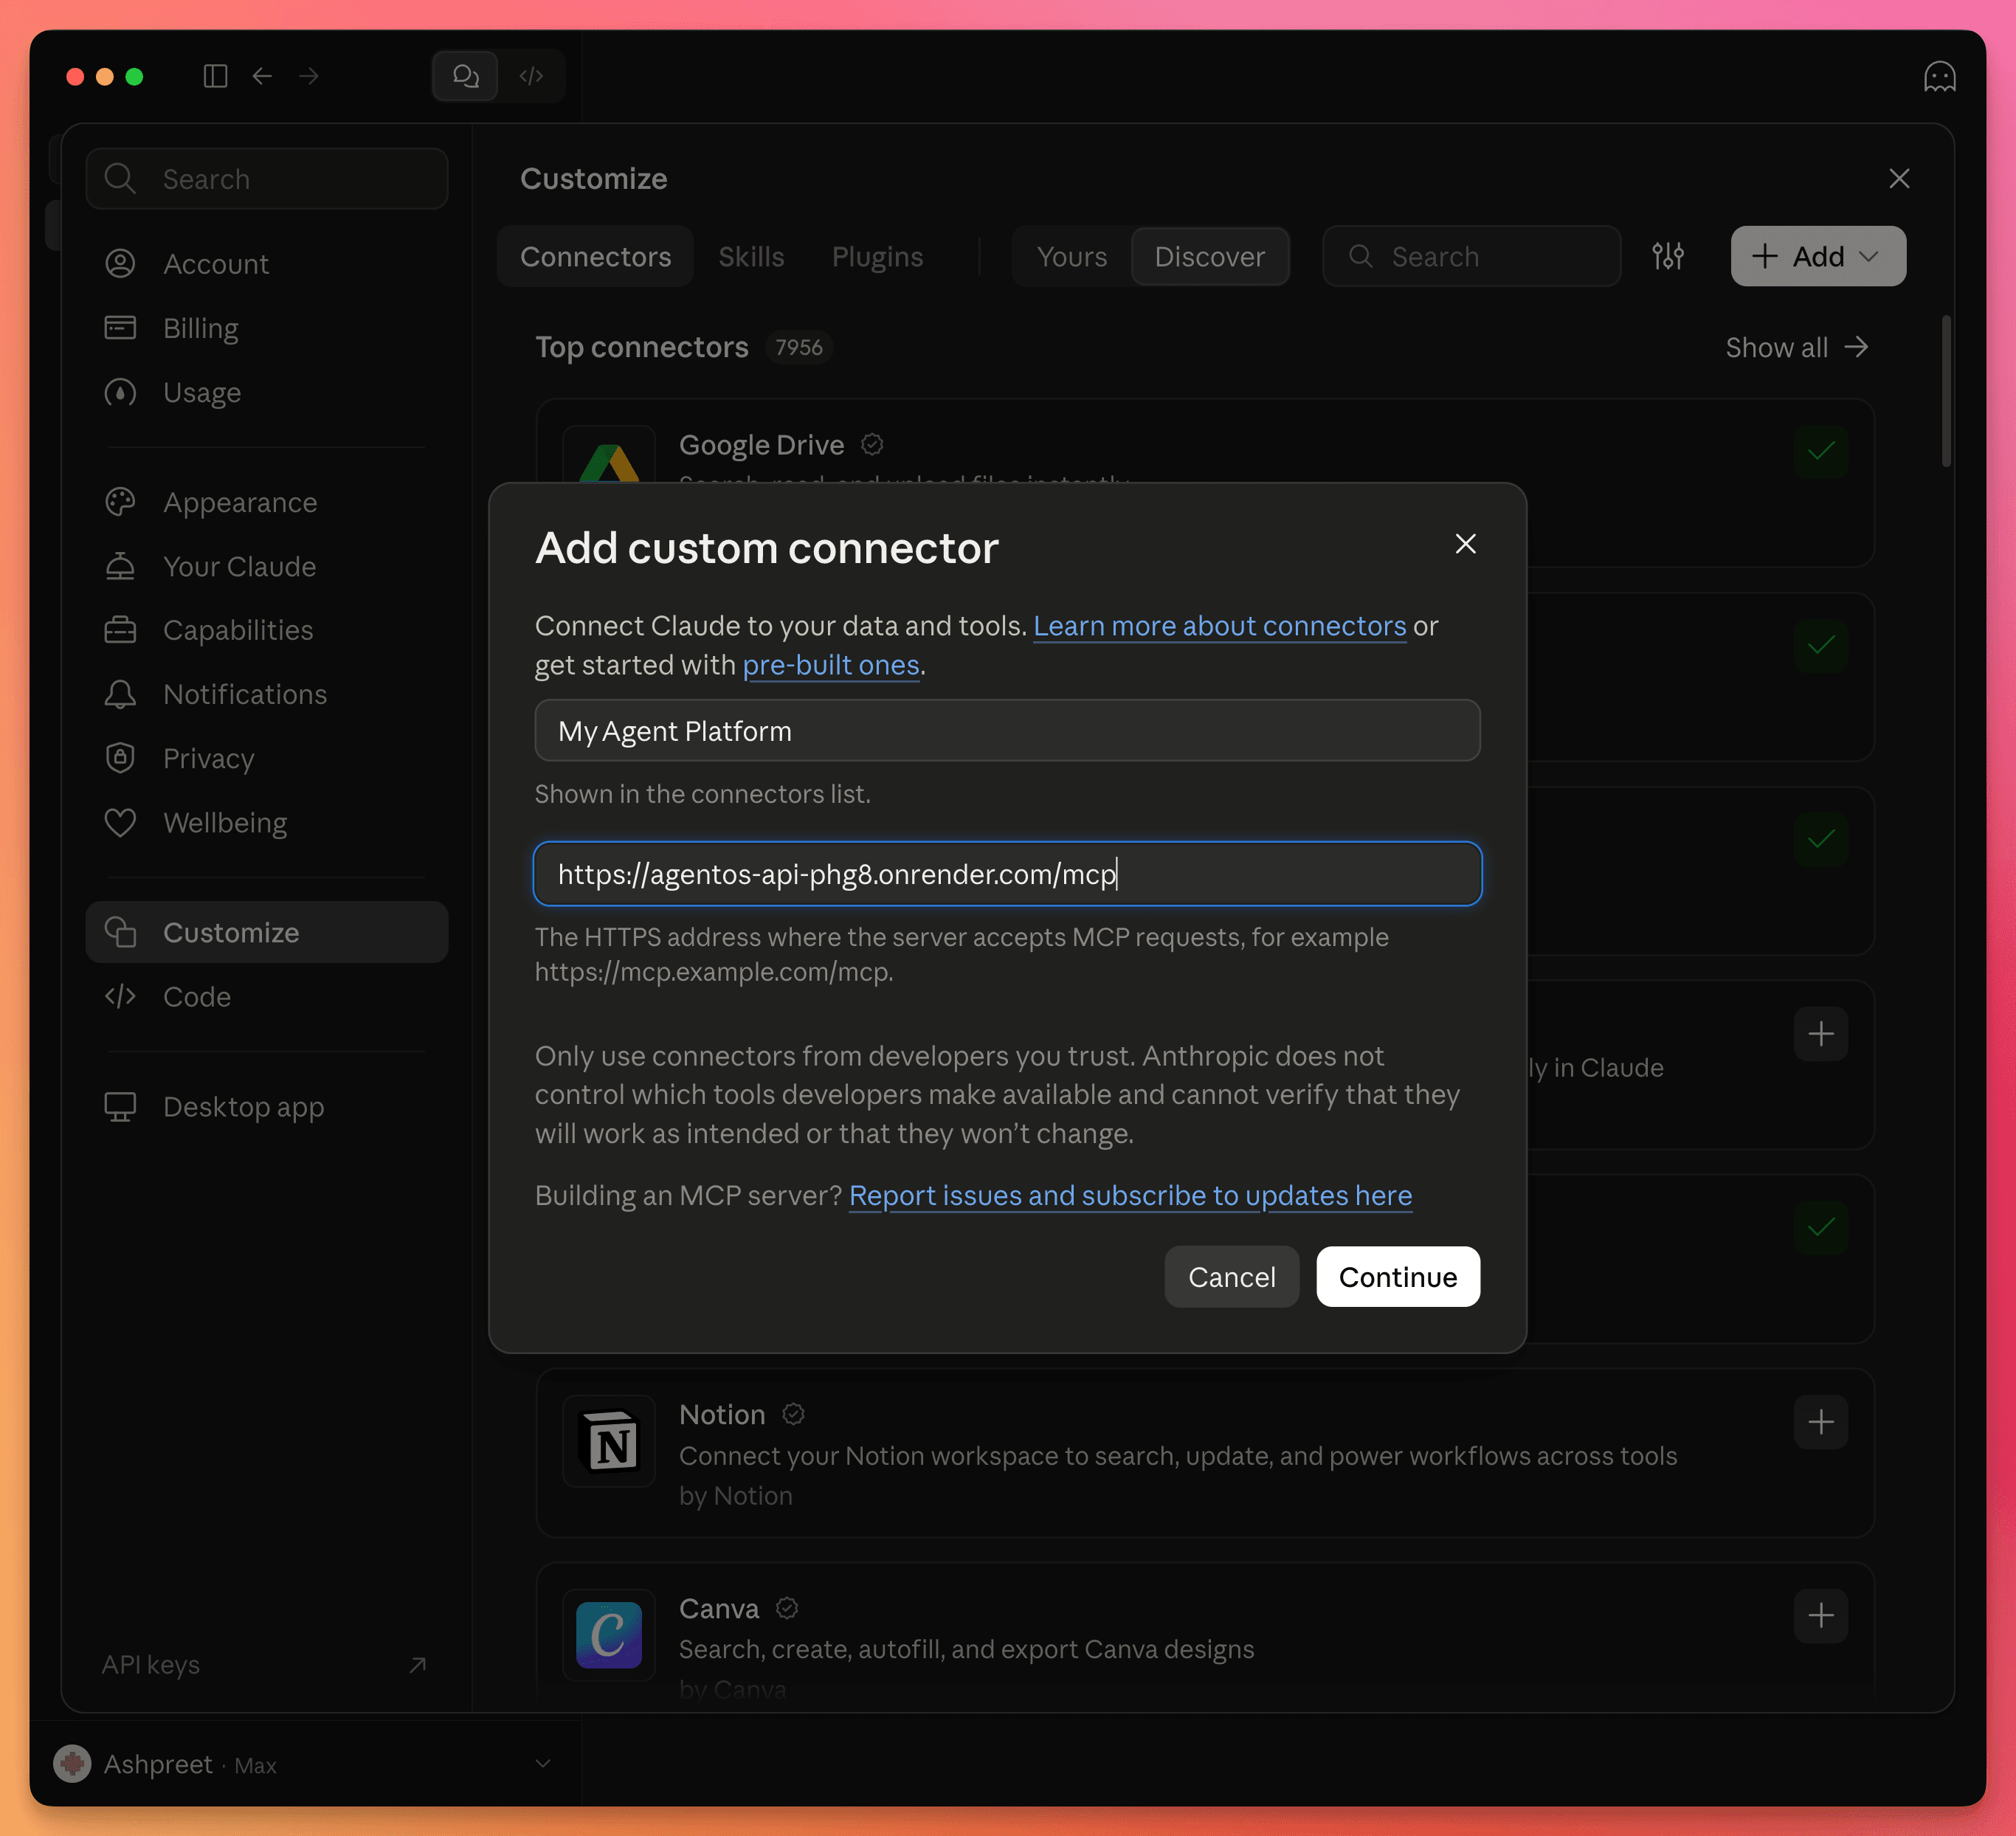The height and width of the screenshot is (1836, 2016).
Task: Close the Add custom connector dialog
Action: pos(1465,543)
